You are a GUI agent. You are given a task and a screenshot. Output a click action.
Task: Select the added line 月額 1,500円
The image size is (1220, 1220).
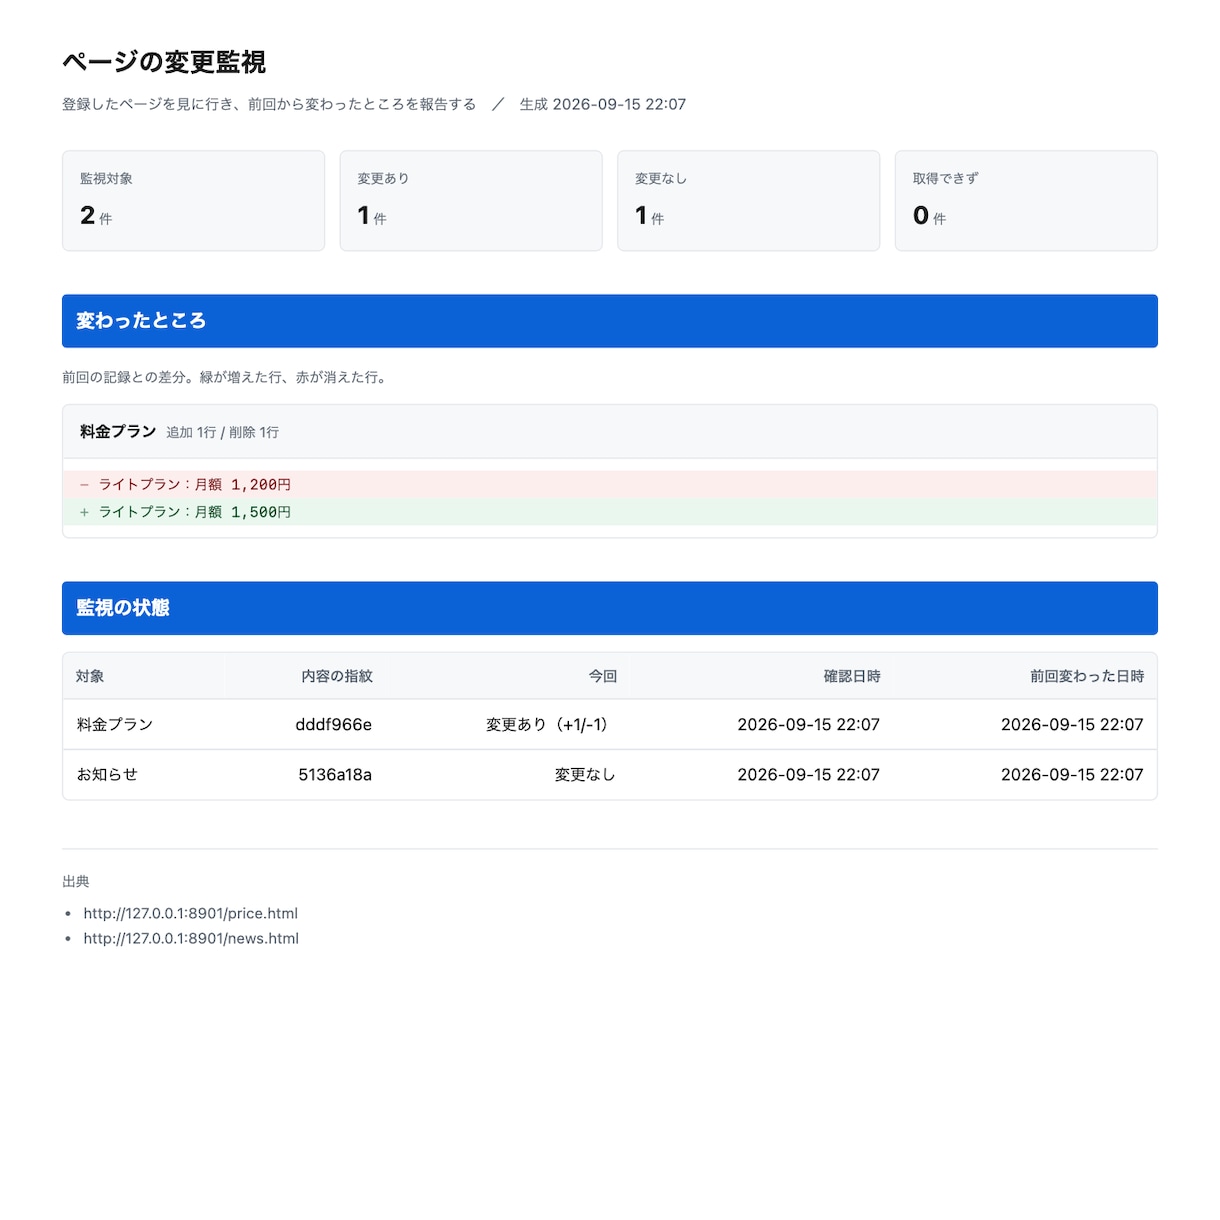pyautogui.click(x=610, y=512)
